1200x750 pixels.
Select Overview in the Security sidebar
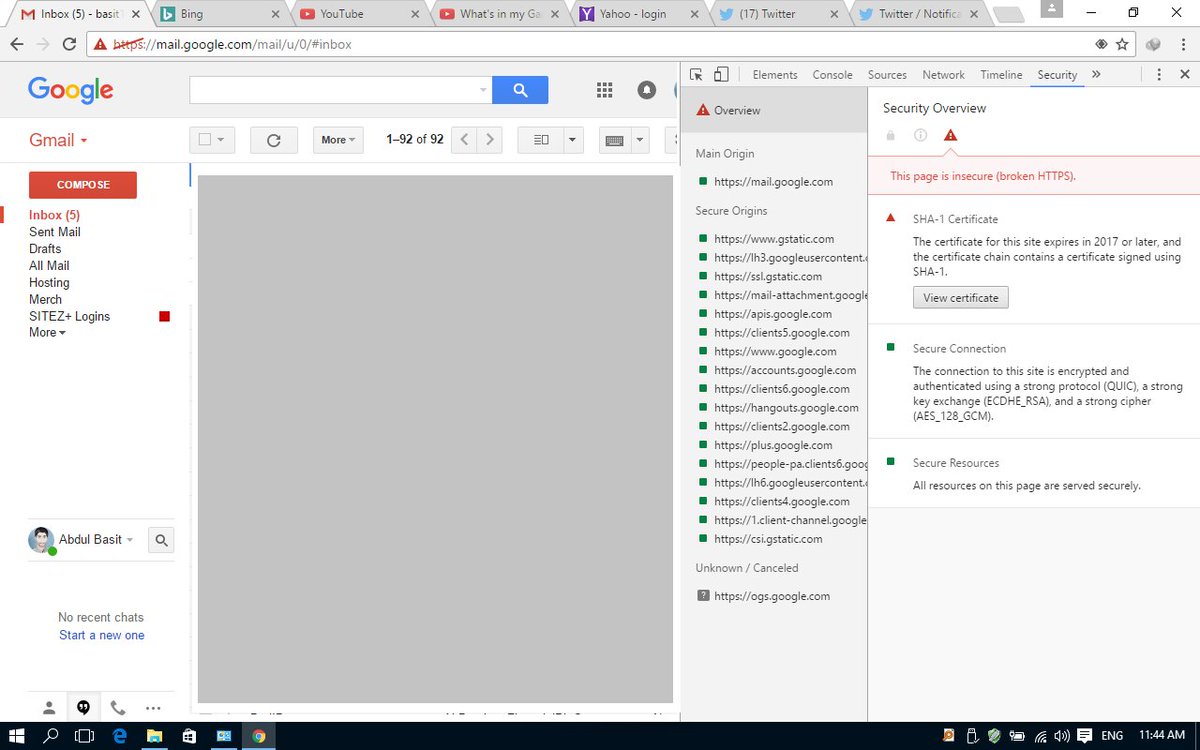(773, 110)
